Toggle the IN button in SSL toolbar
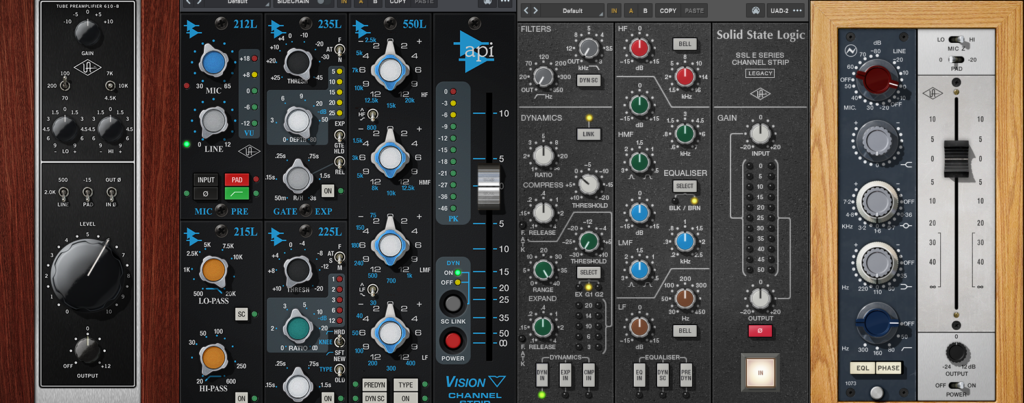Image resolution: width=1024 pixels, height=403 pixels. pos(614,10)
